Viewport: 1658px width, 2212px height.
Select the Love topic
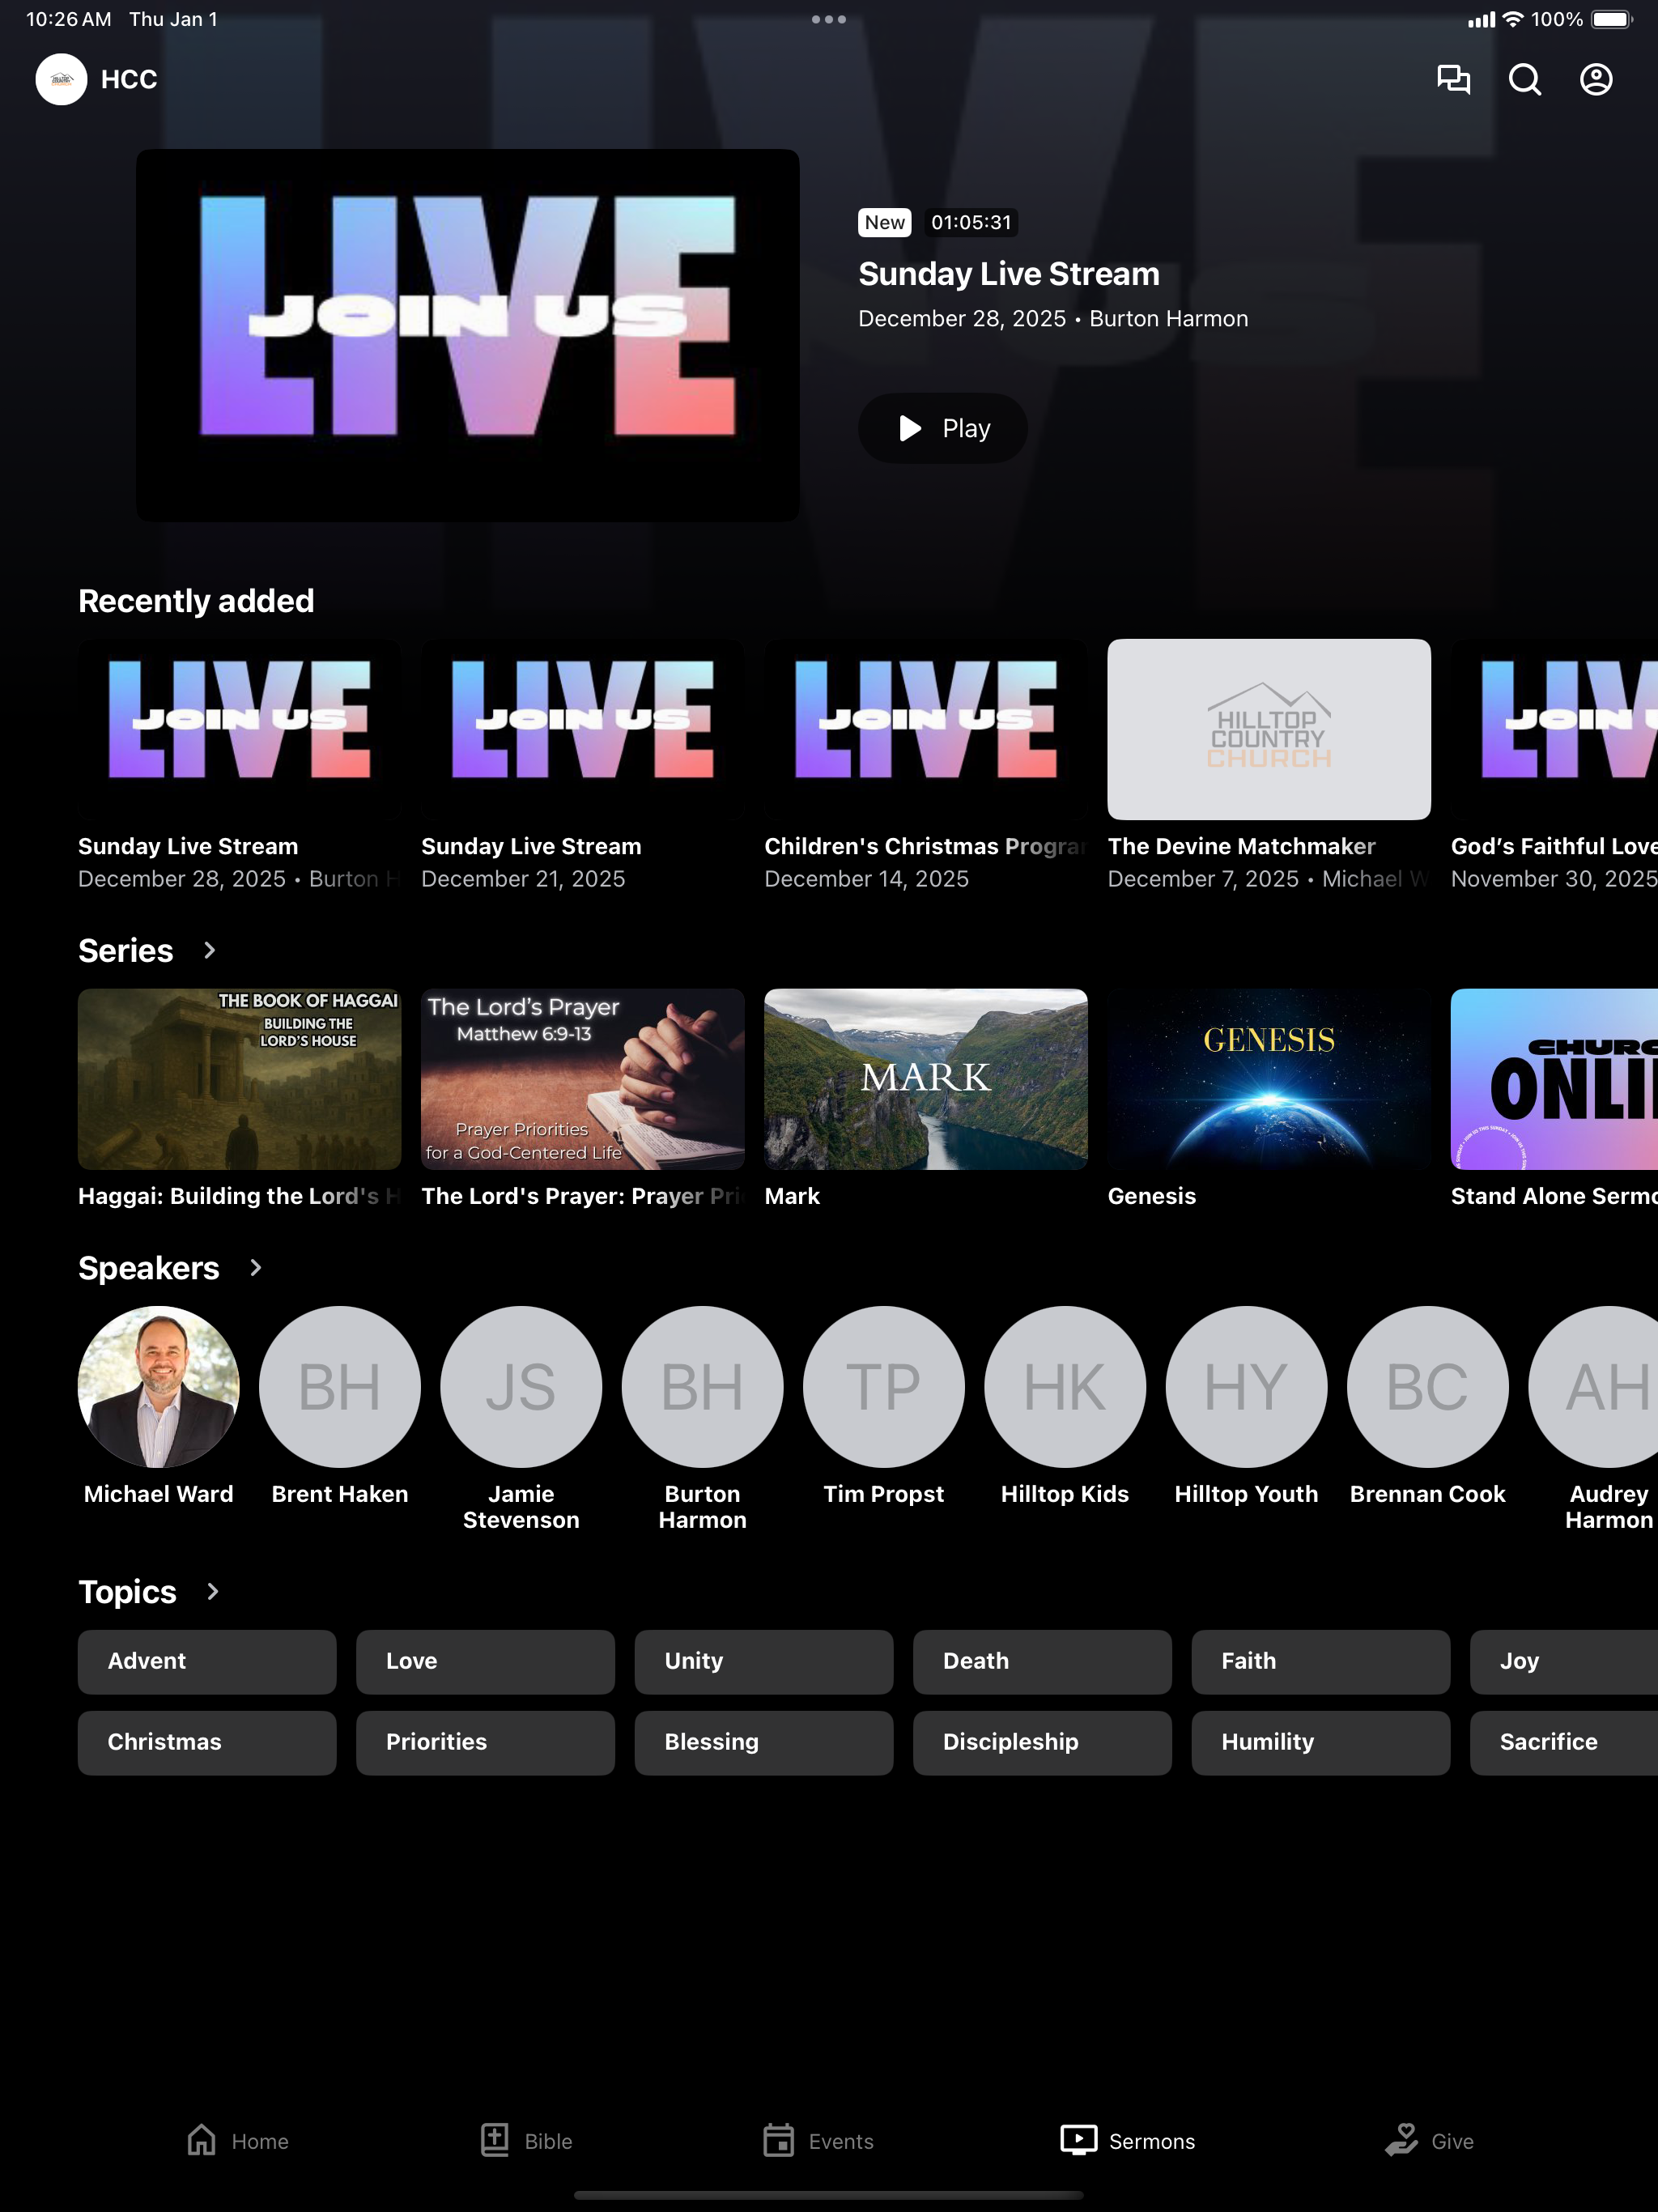click(485, 1661)
